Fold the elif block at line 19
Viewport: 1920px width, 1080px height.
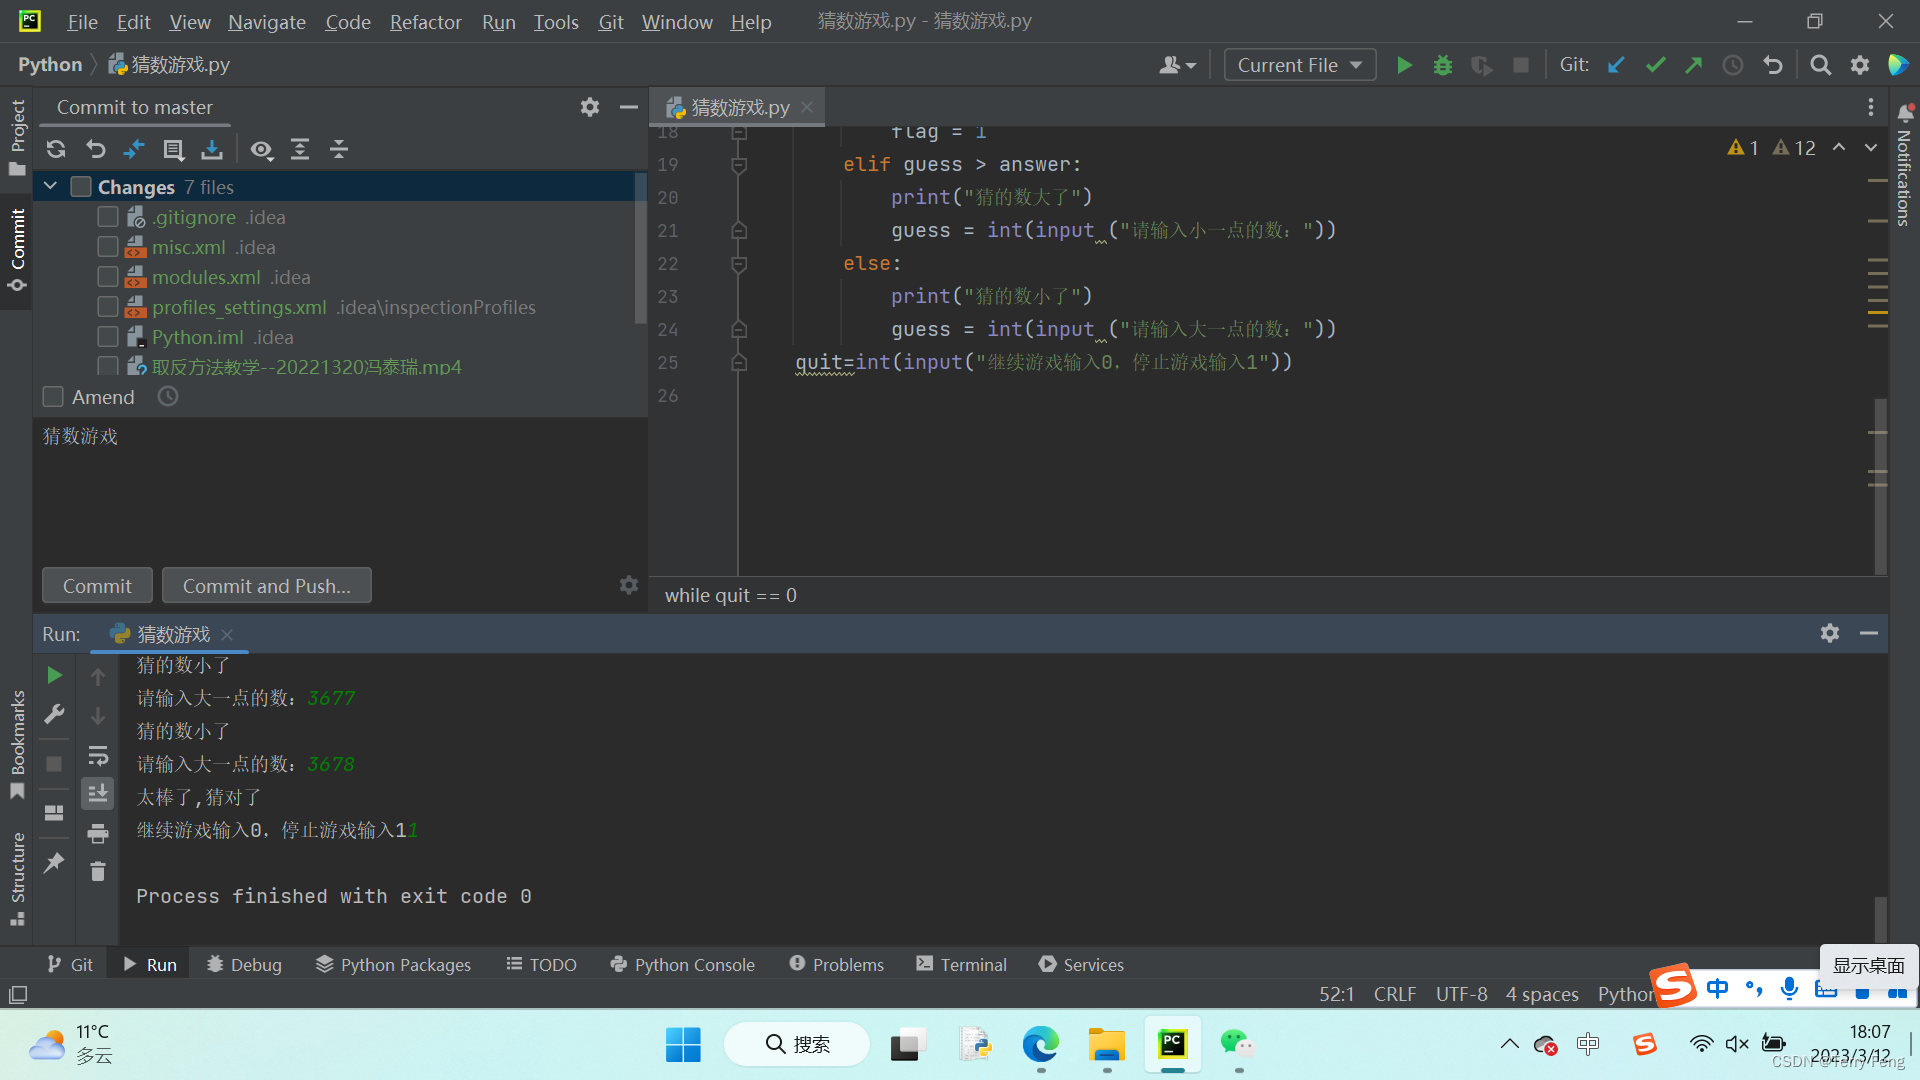click(x=739, y=165)
